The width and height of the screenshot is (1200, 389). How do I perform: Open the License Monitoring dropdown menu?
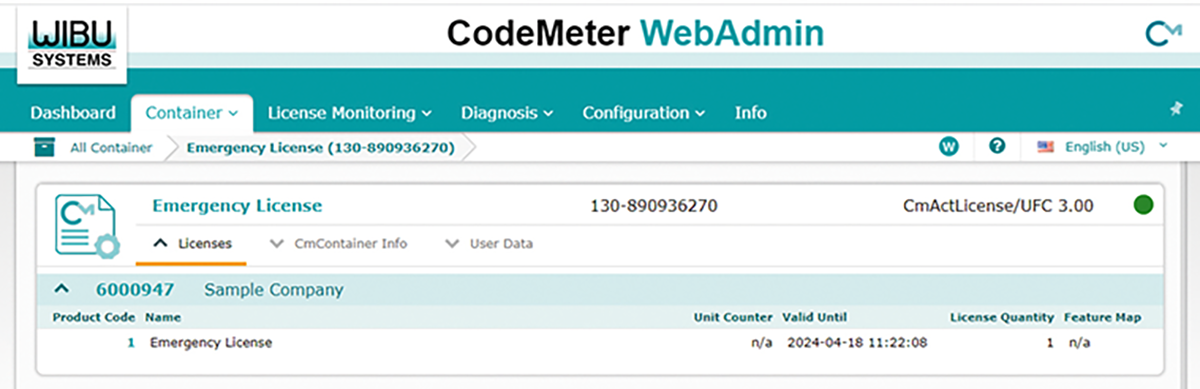349,113
